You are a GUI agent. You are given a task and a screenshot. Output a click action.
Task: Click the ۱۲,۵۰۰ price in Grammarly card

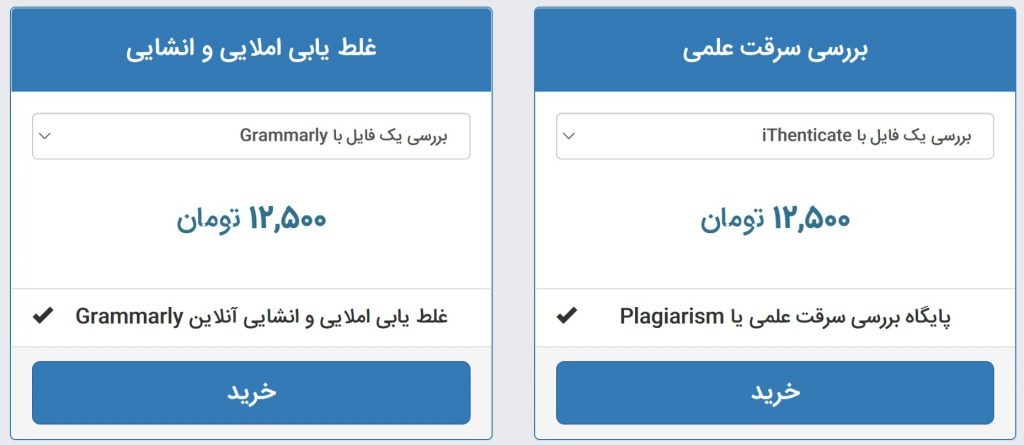click(287, 219)
